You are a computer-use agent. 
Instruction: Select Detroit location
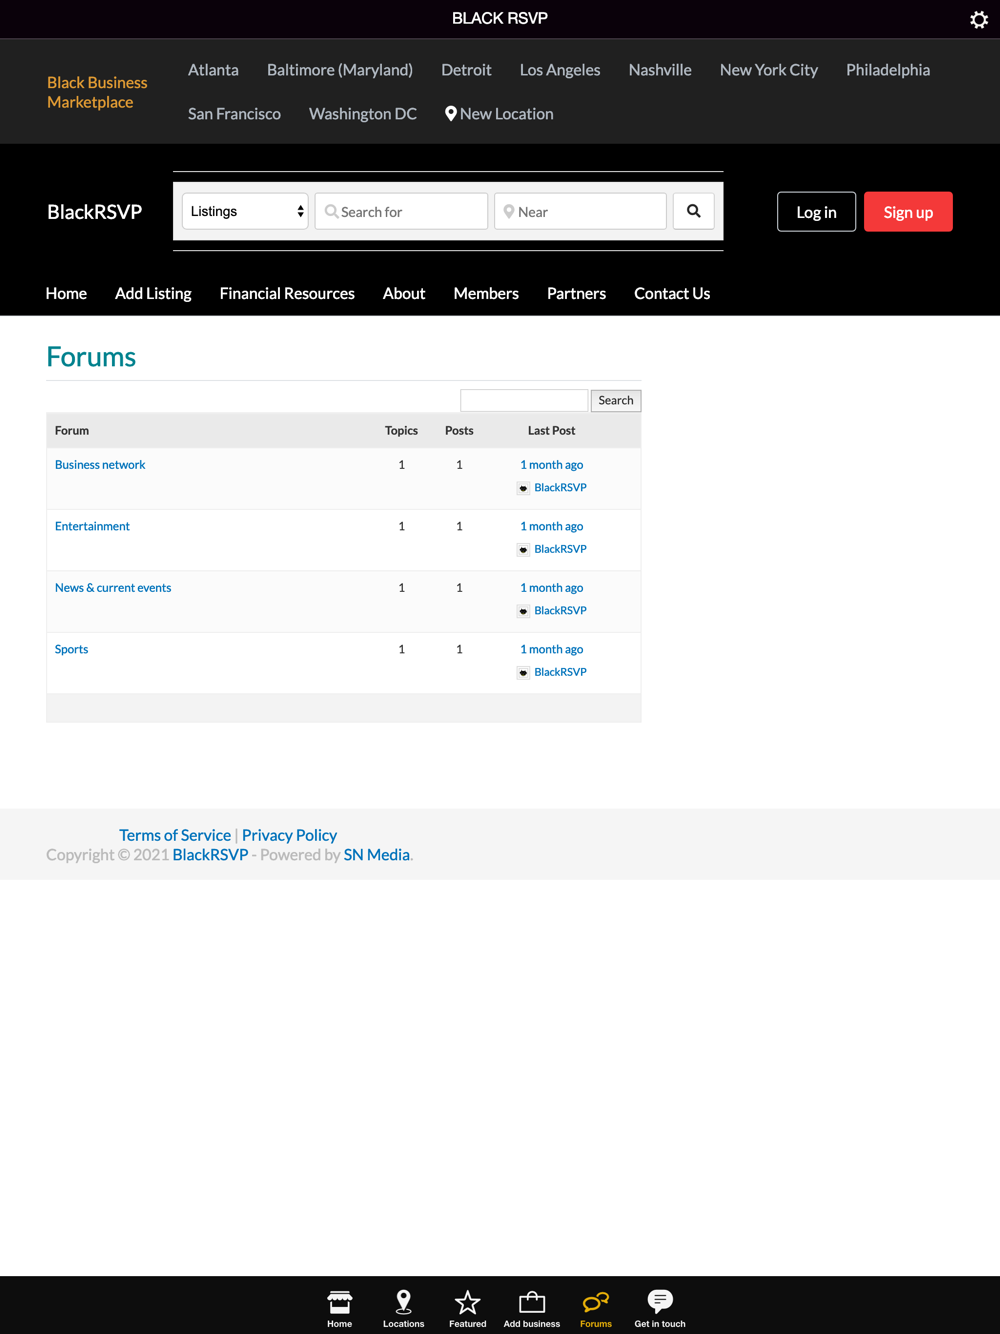tap(466, 70)
